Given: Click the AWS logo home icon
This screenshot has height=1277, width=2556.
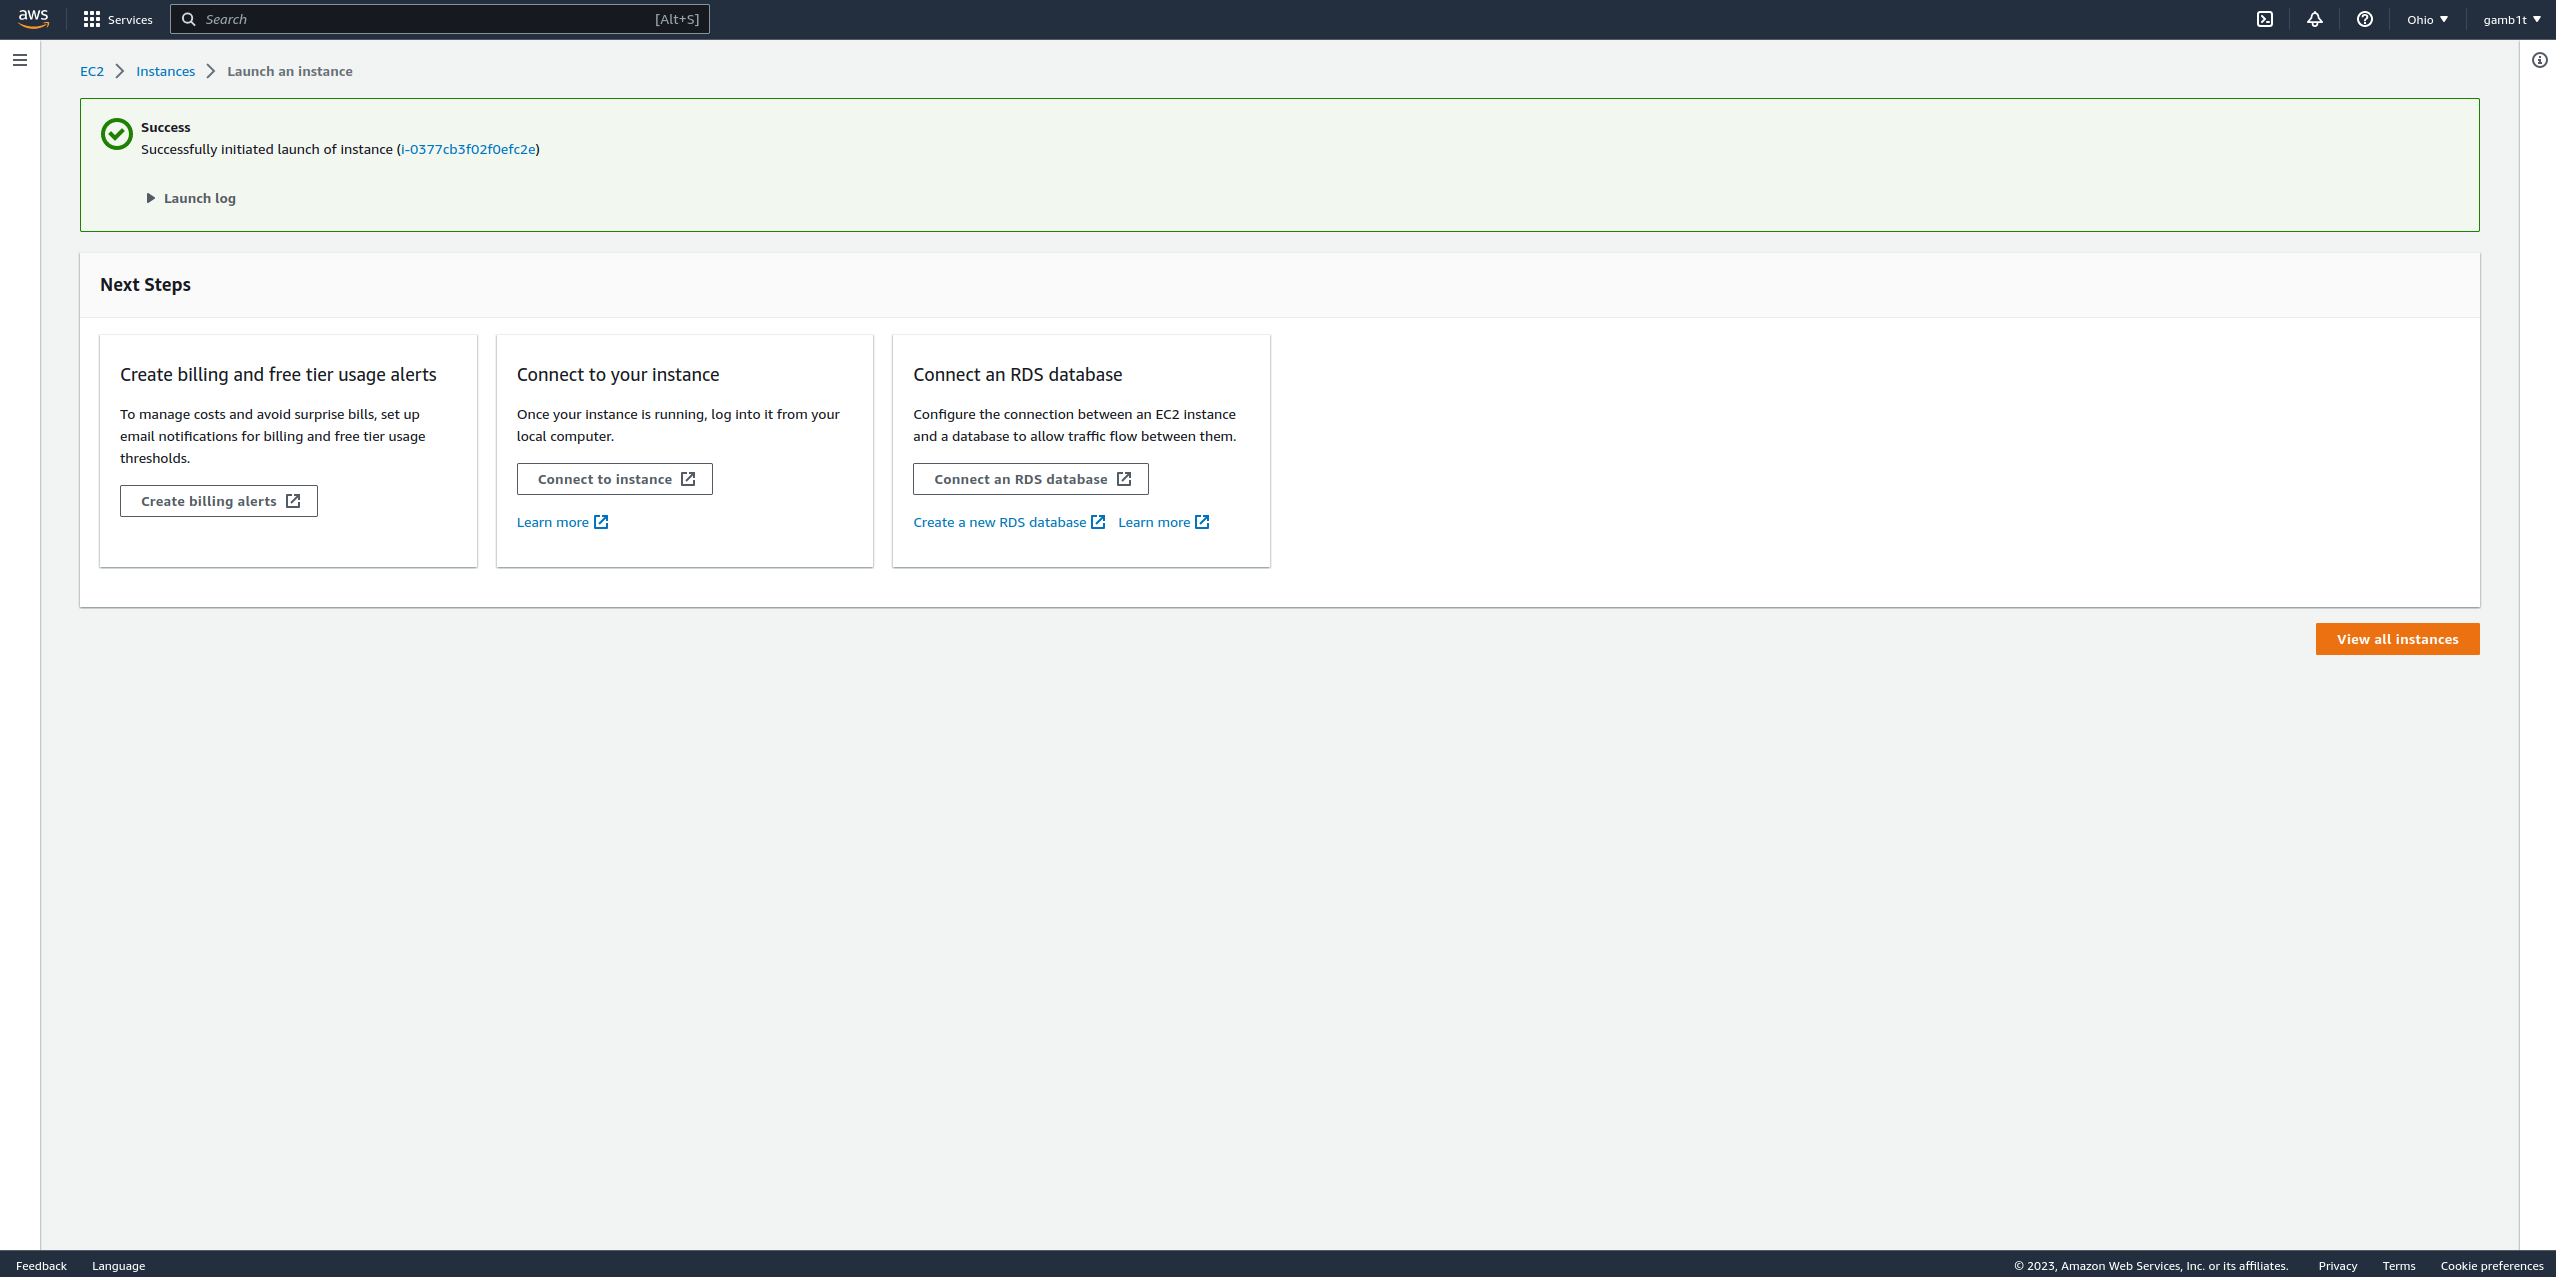Looking at the screenshot, I should (x=33, y=19).
